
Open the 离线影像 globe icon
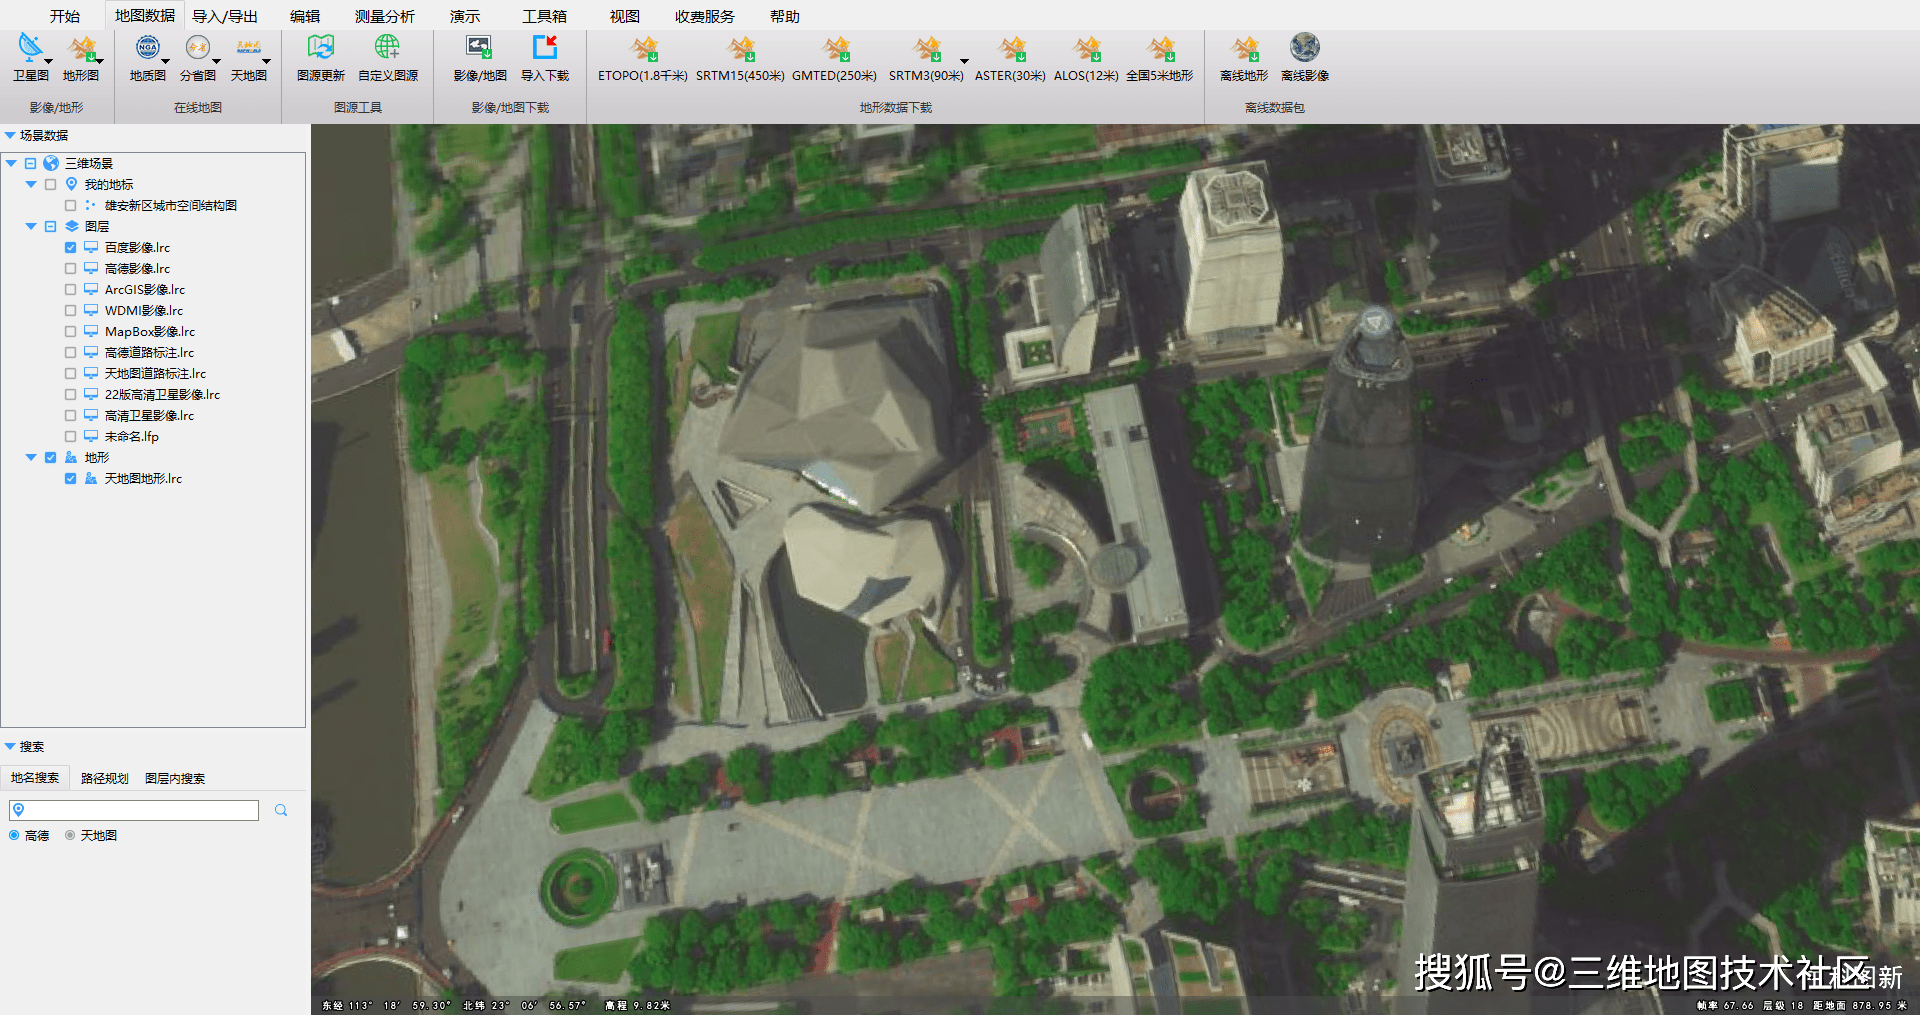click(x=1305, y=47)
